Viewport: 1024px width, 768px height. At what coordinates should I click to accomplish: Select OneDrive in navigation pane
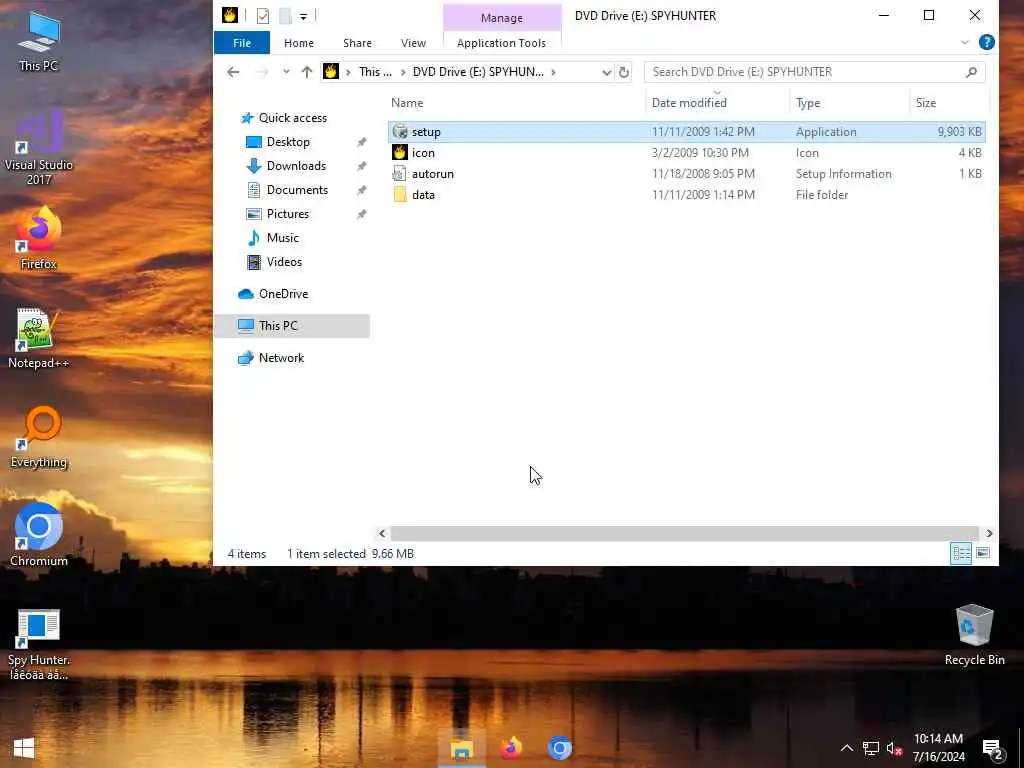click(283, 294)
